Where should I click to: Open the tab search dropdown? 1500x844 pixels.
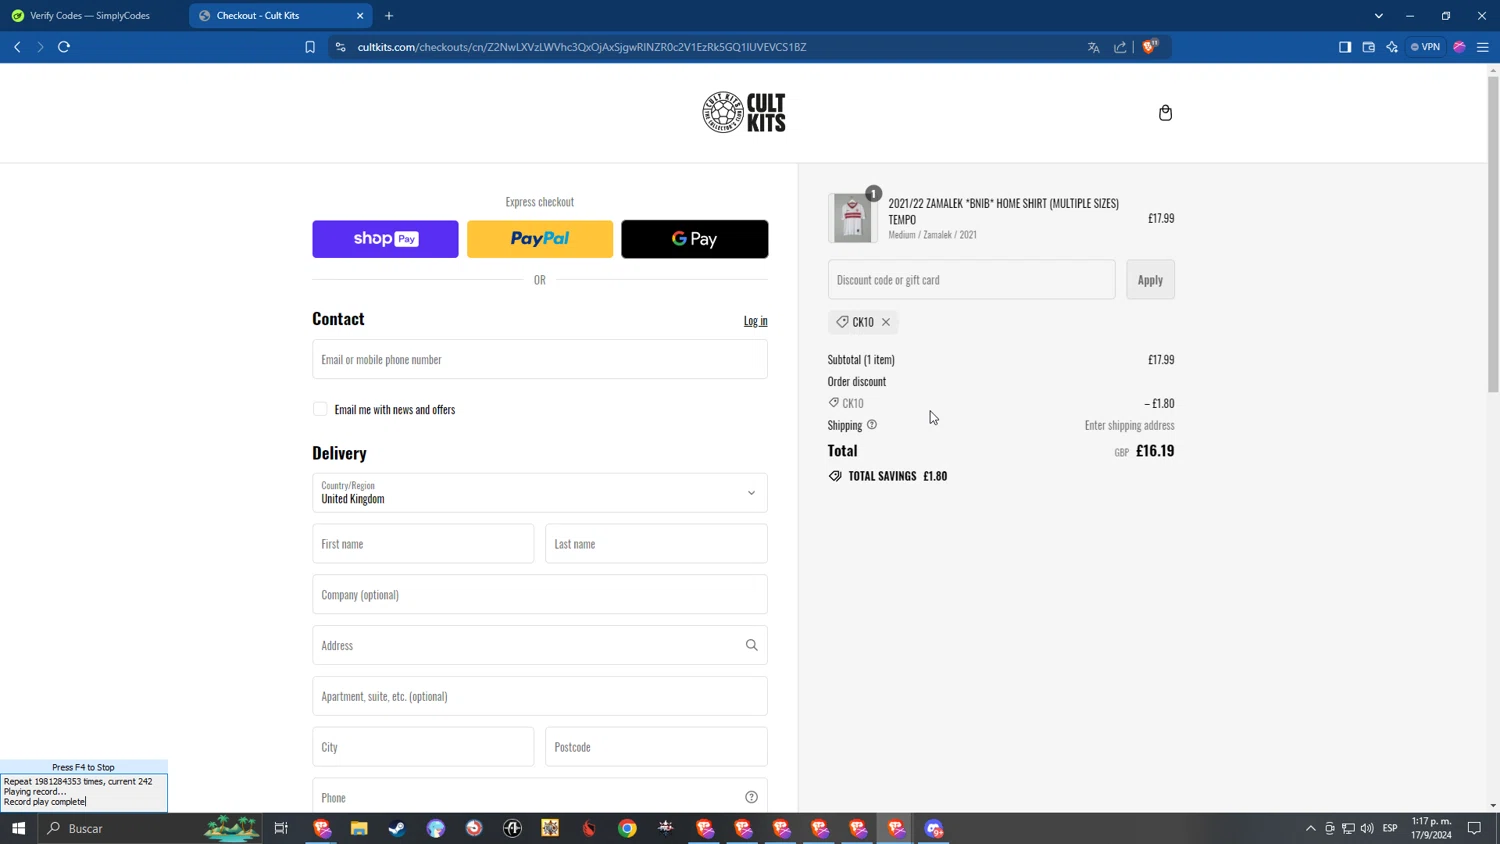[1378, 16]
